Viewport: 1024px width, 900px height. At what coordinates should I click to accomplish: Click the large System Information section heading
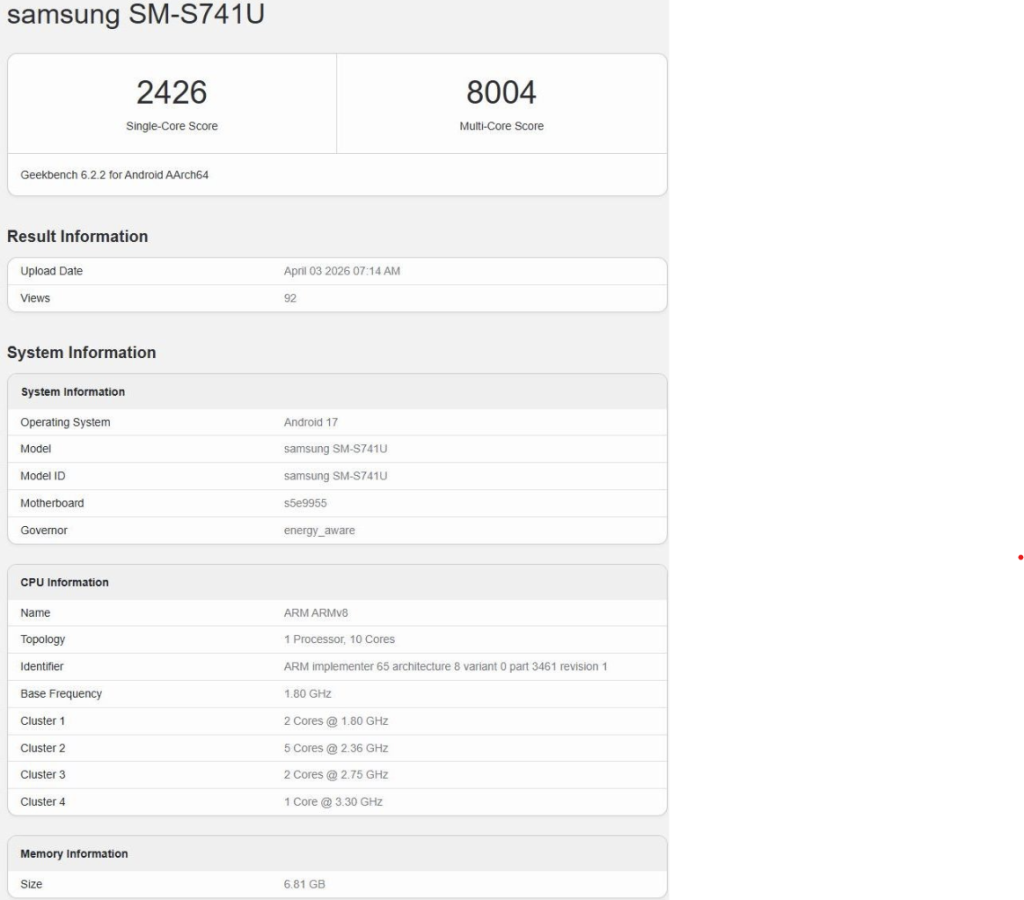82,353
